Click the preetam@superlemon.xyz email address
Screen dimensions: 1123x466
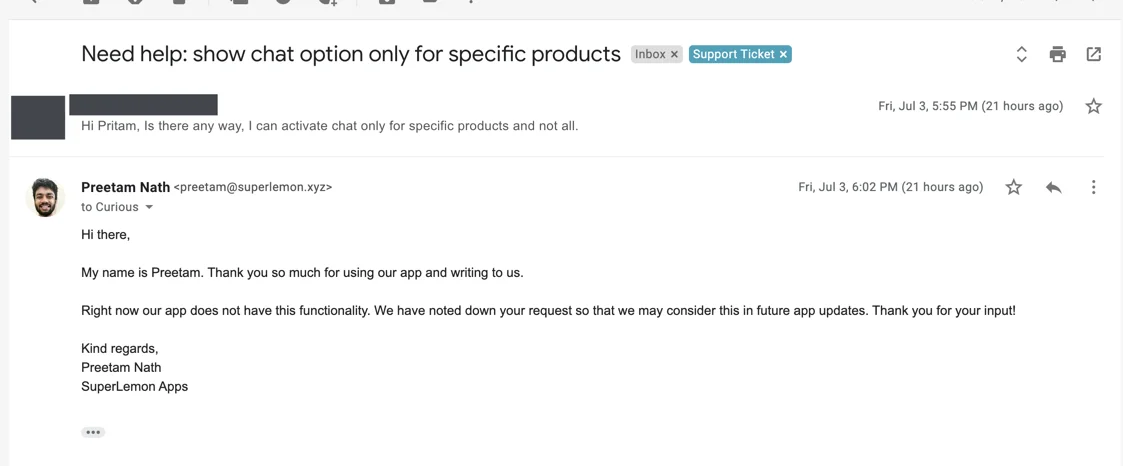point(253,187)
